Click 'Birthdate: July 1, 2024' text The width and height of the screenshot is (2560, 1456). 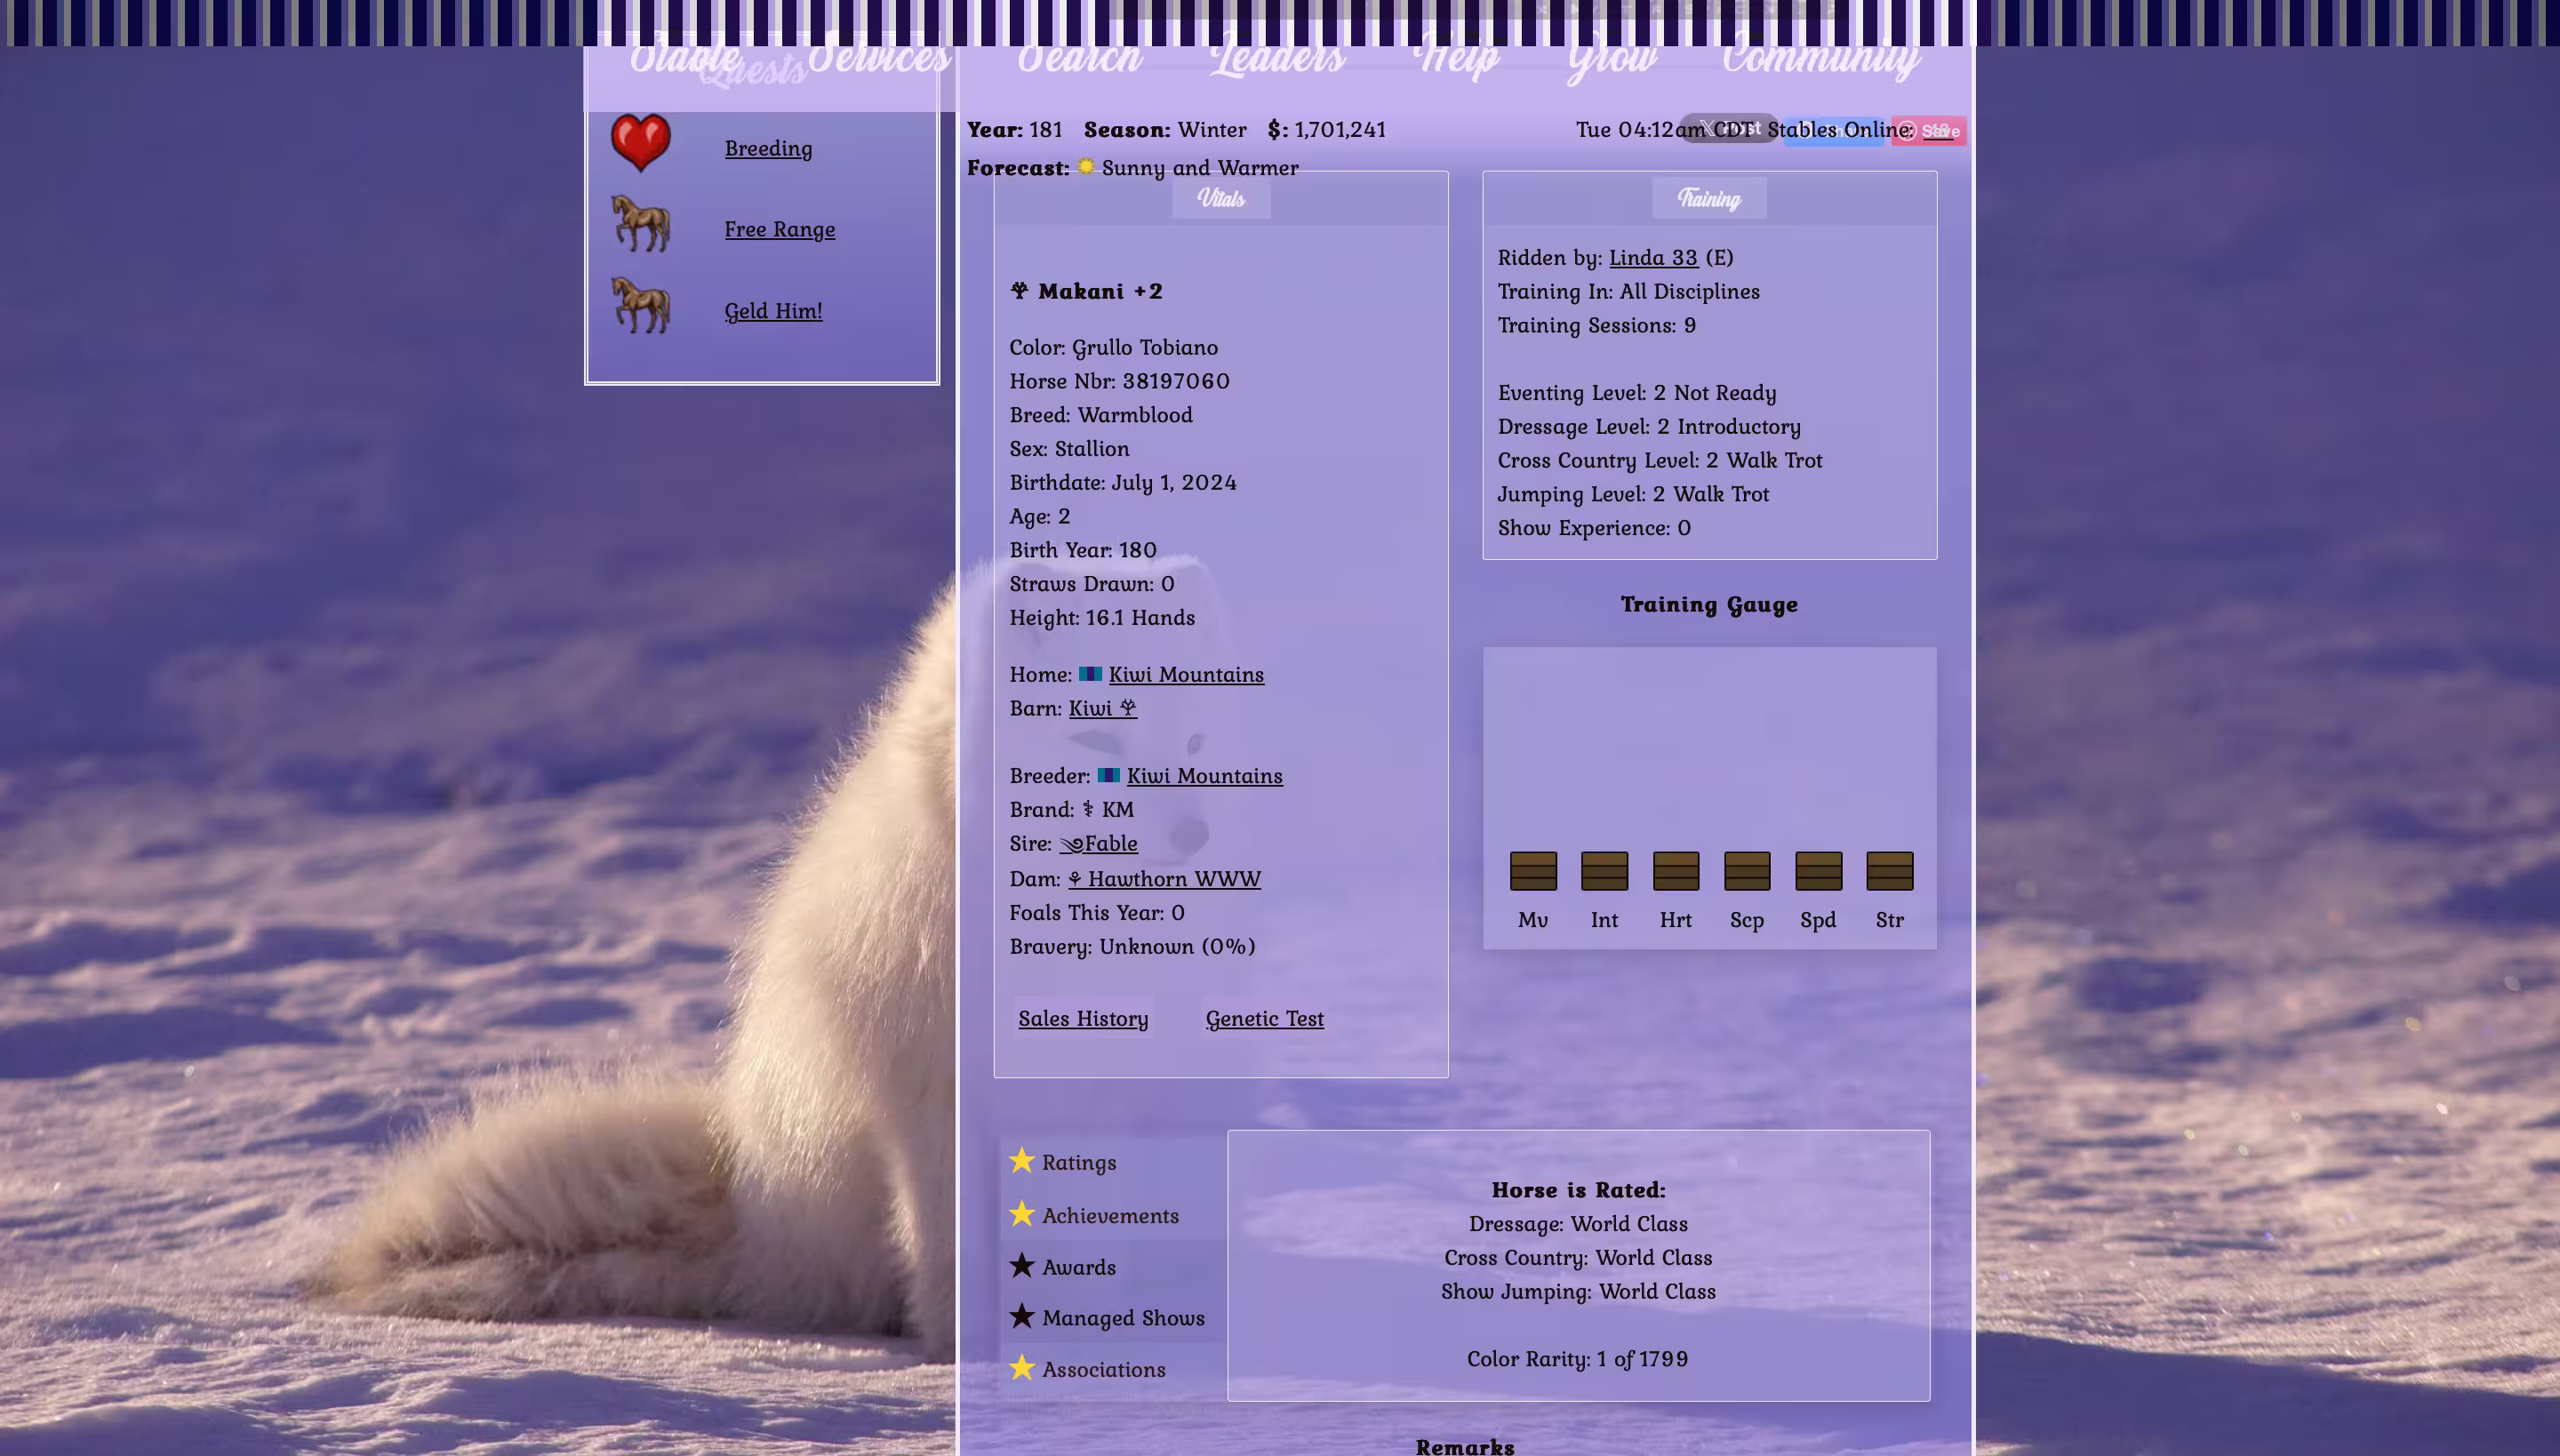pos(1123,482)
